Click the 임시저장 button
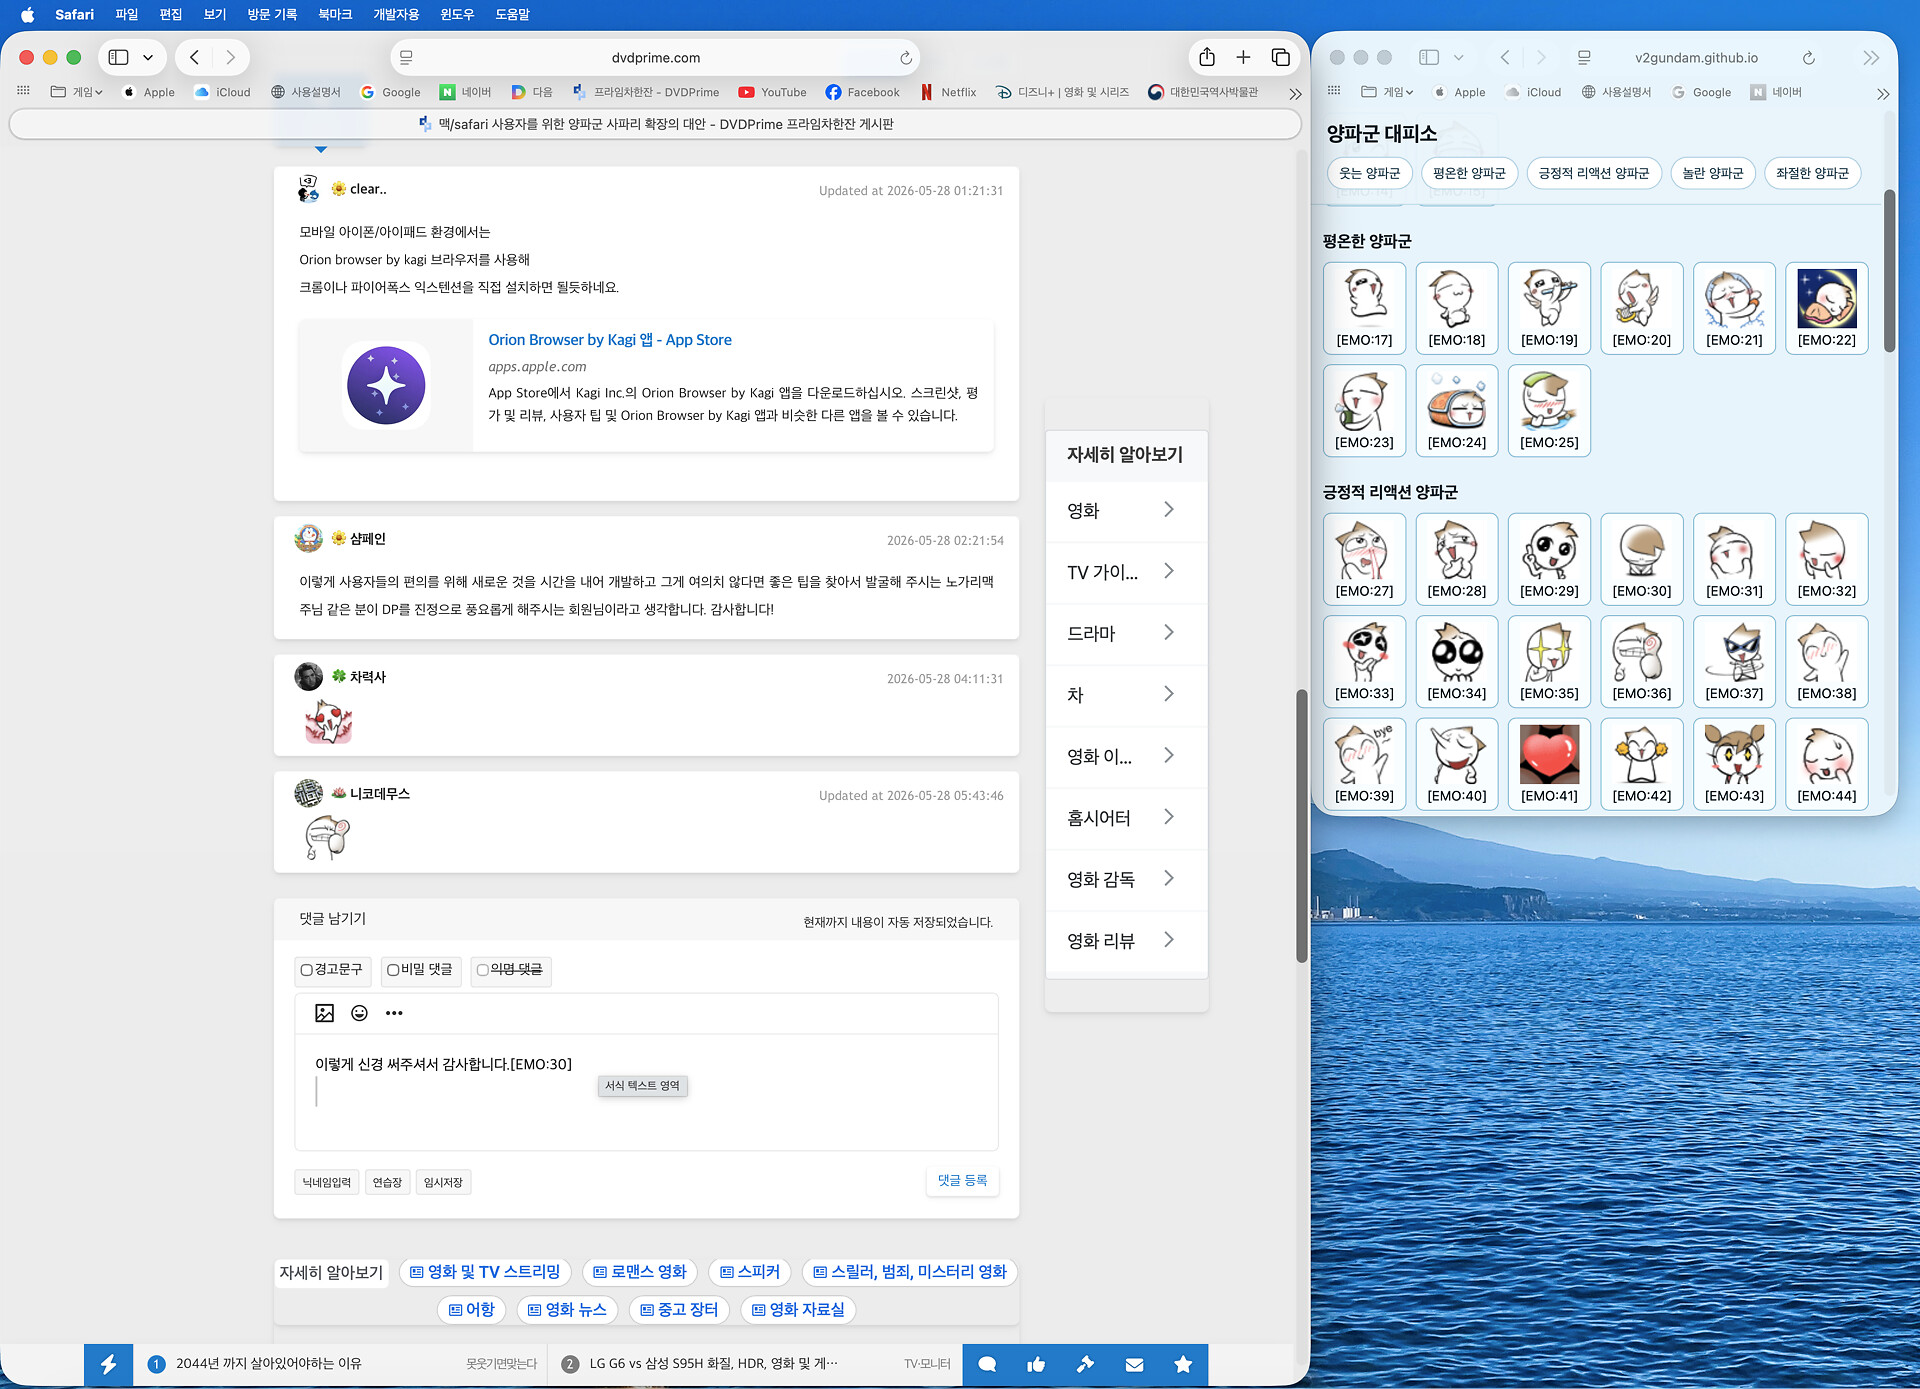 click(x=443, y=1183)
